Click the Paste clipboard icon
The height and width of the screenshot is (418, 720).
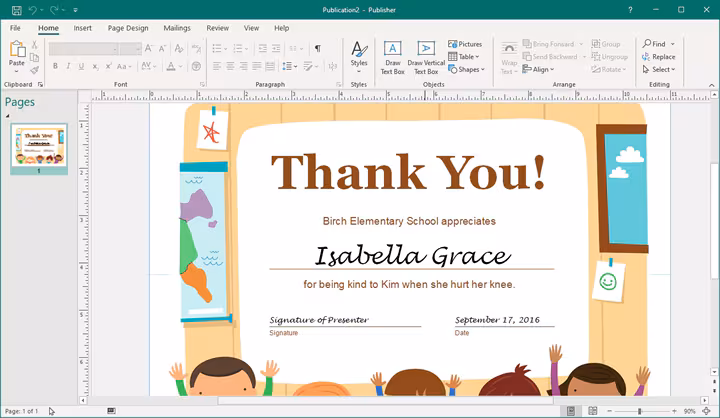(17, 49)
